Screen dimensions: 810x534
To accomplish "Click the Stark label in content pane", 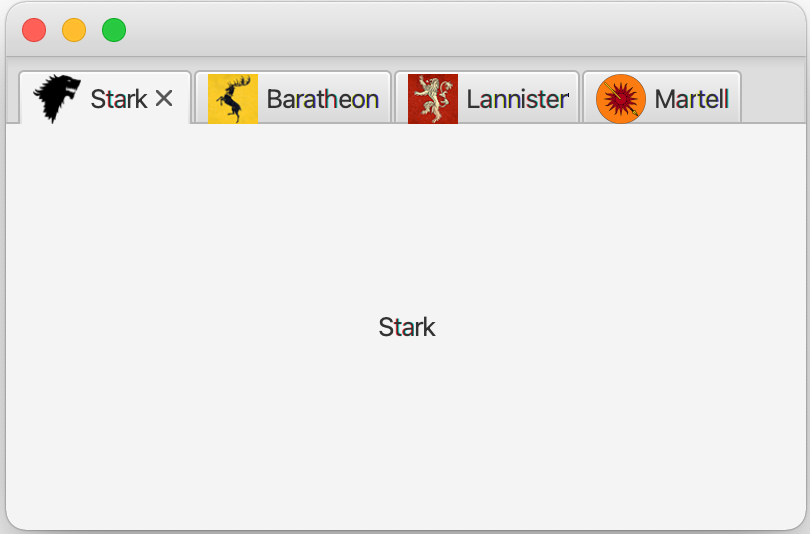I will point(407,327).
